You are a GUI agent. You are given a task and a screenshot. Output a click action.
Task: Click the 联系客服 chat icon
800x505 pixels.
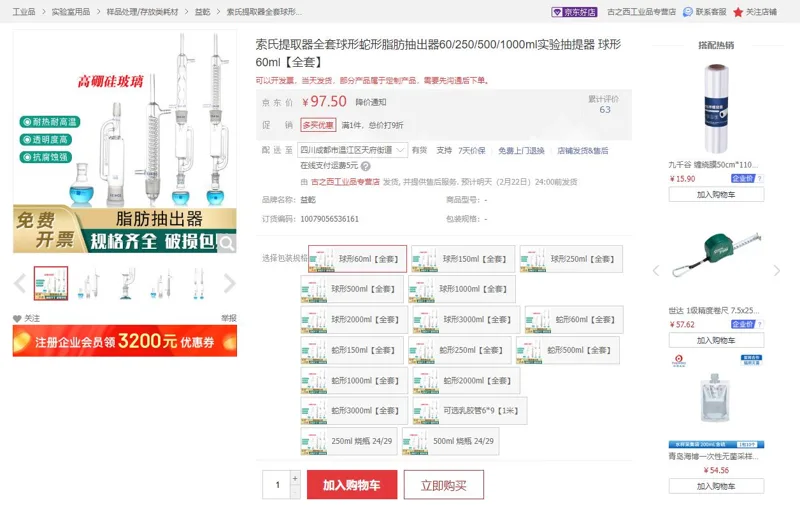688,12
